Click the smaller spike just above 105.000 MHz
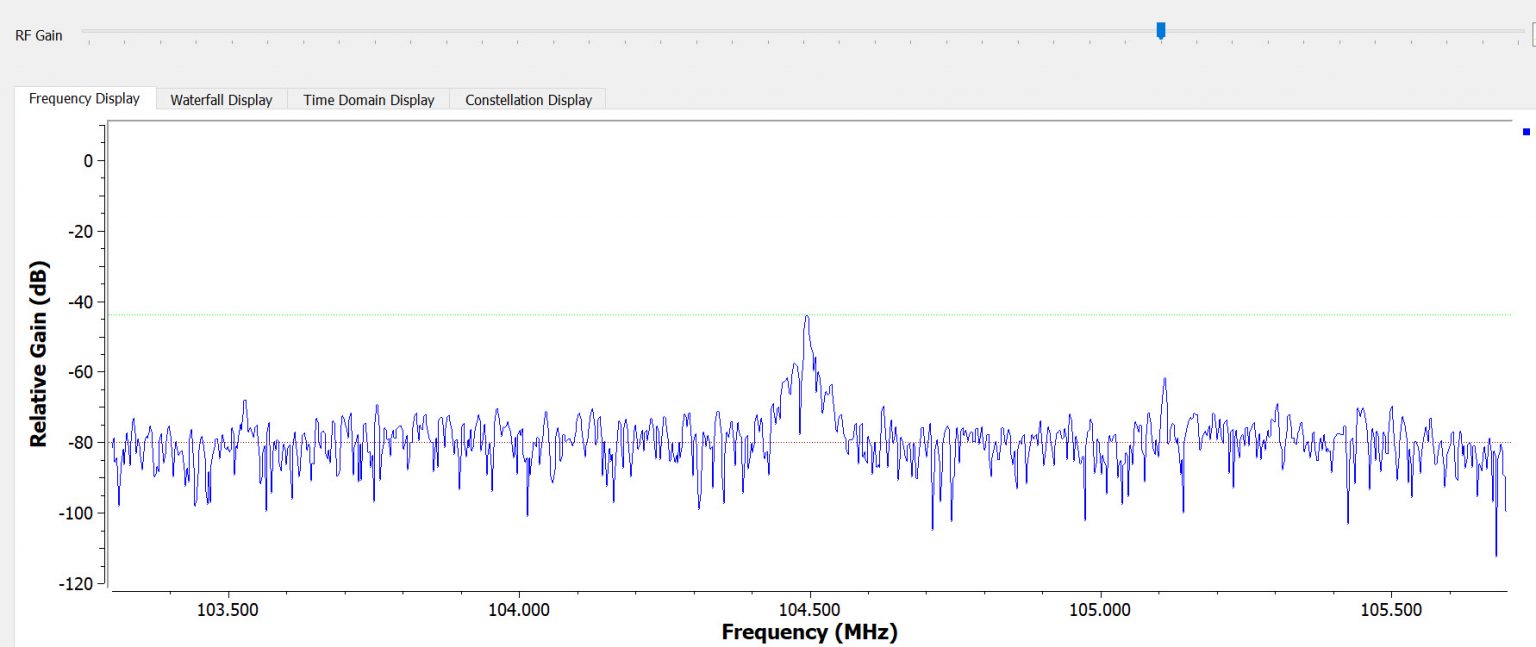1536x647 pixels. click(x=1164, y=380)
